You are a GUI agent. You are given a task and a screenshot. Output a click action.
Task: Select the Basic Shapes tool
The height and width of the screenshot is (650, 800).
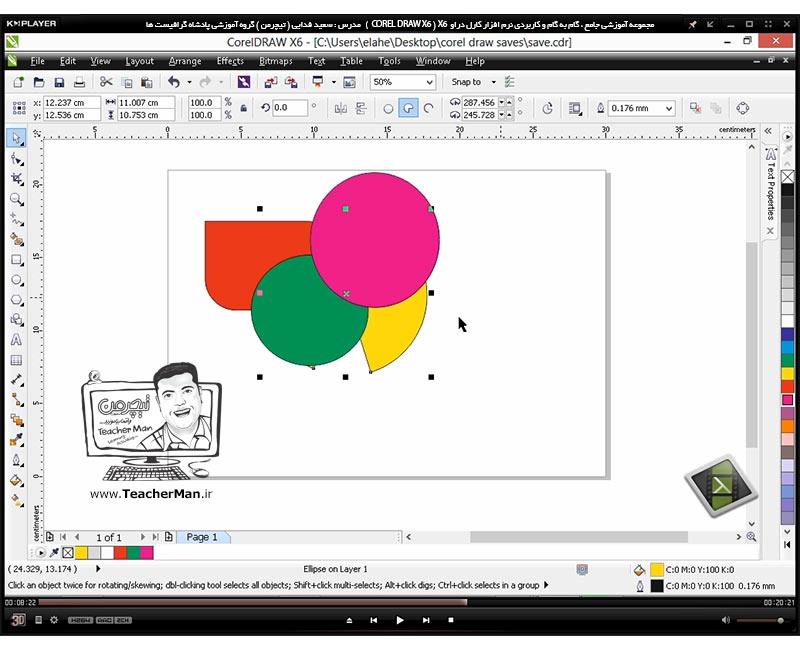16,320
